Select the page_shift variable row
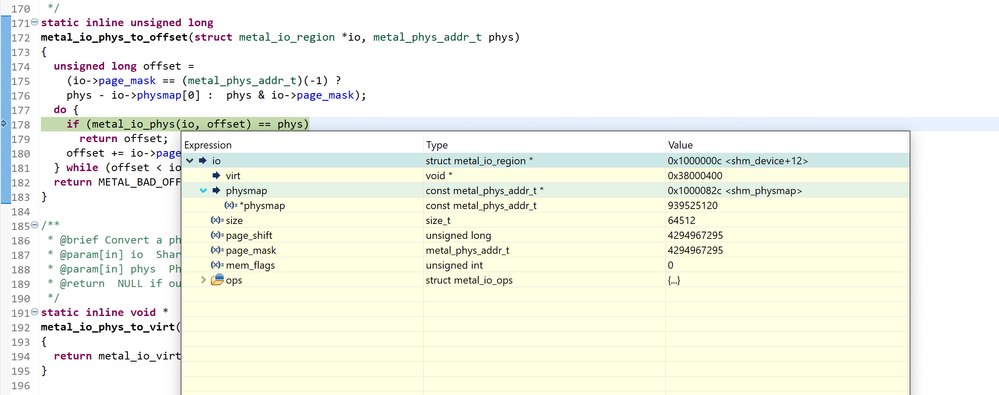This screenshot has width=999, height=395. pyautogui.click(x=545, y=235)
